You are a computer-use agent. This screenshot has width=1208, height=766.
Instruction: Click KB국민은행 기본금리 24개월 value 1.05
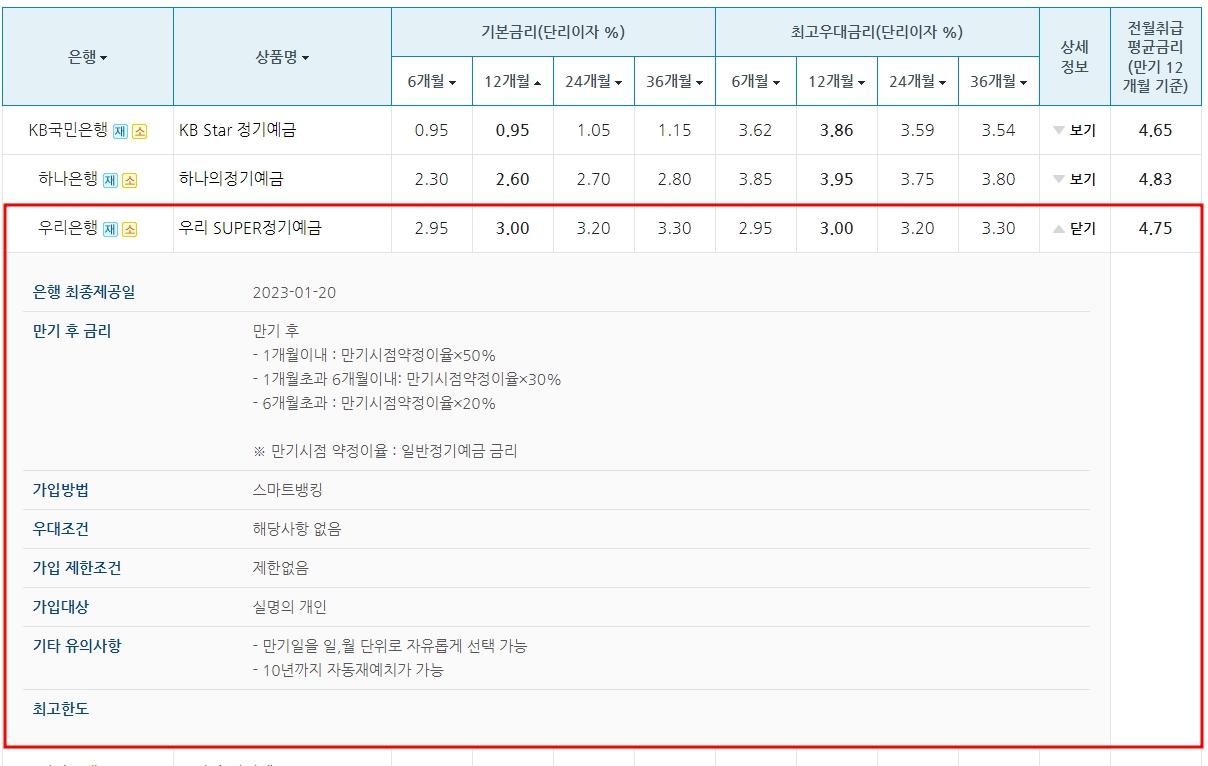point(594,131)
